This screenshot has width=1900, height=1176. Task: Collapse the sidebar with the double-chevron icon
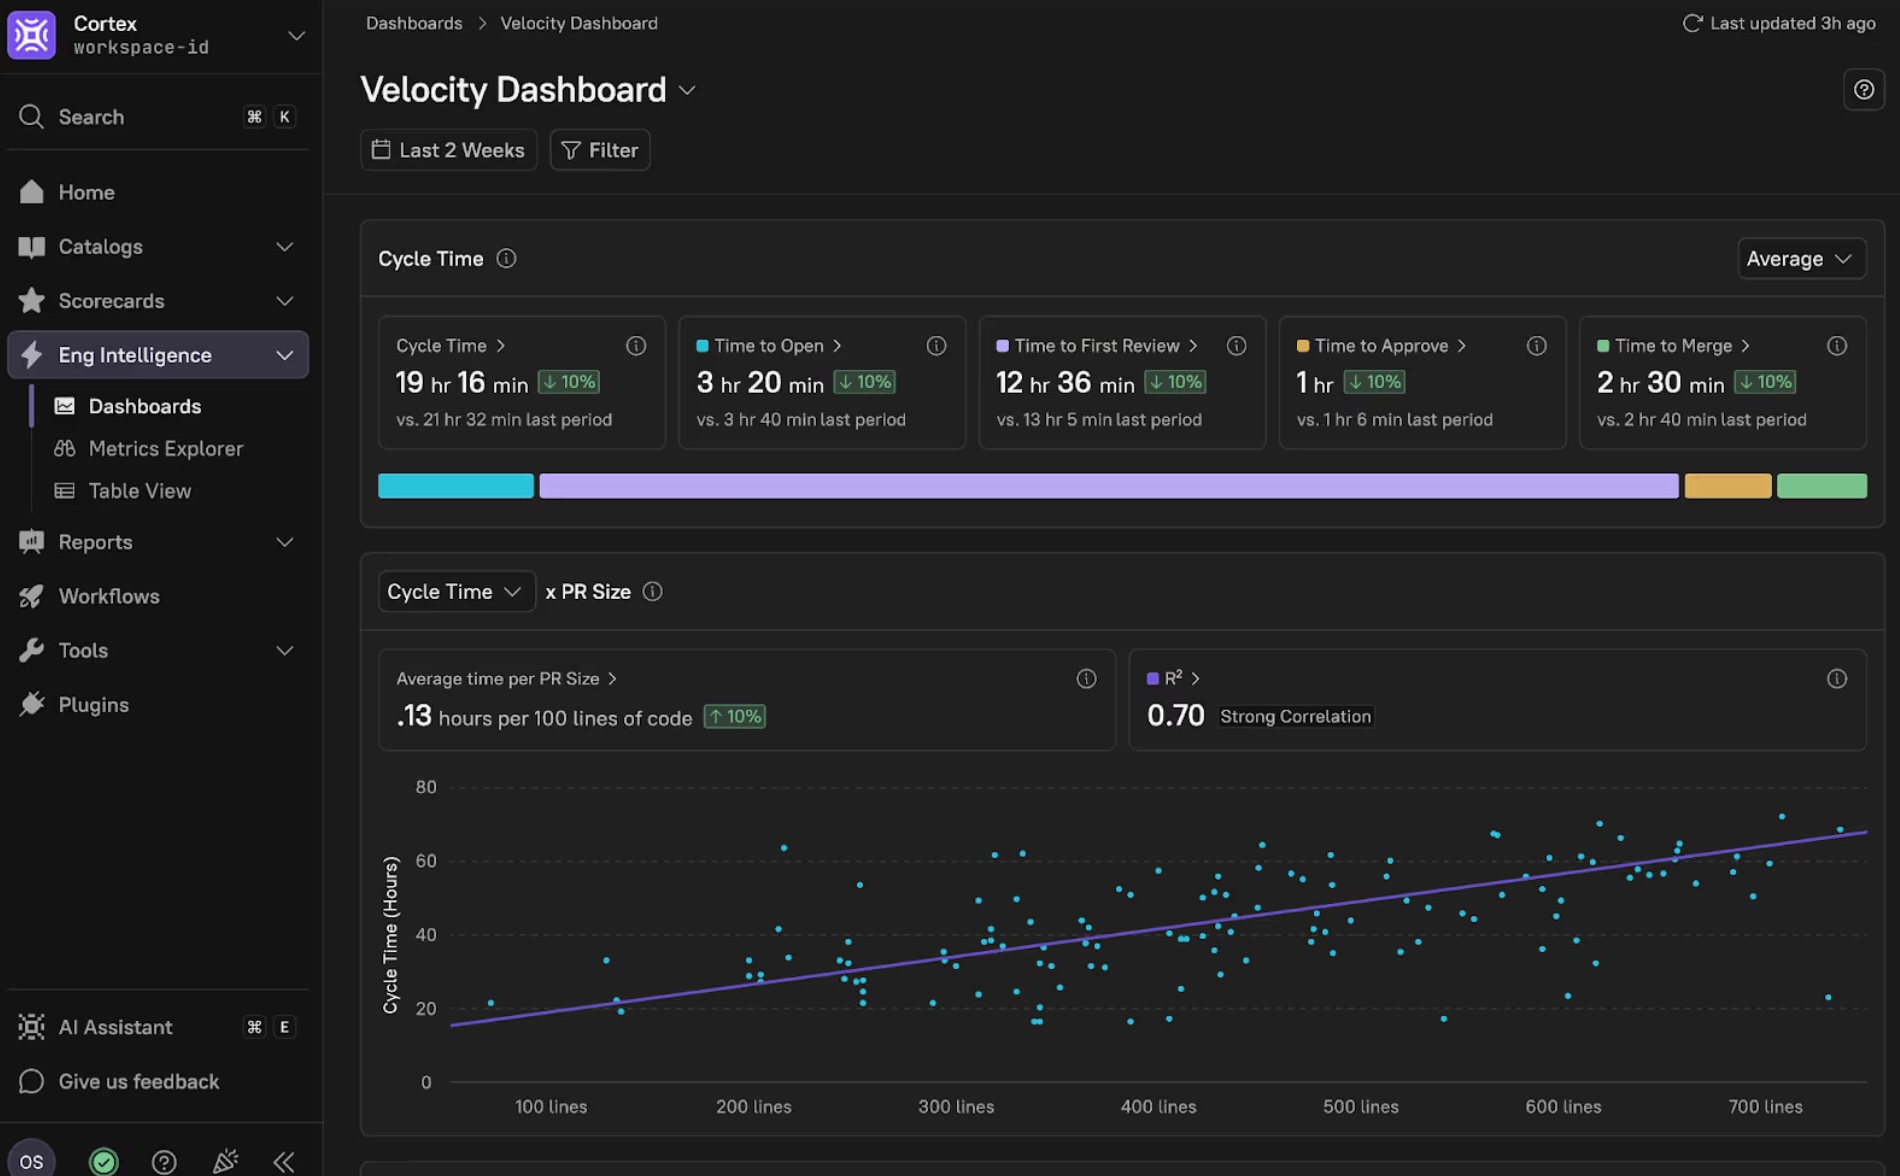coord(284,1161)
